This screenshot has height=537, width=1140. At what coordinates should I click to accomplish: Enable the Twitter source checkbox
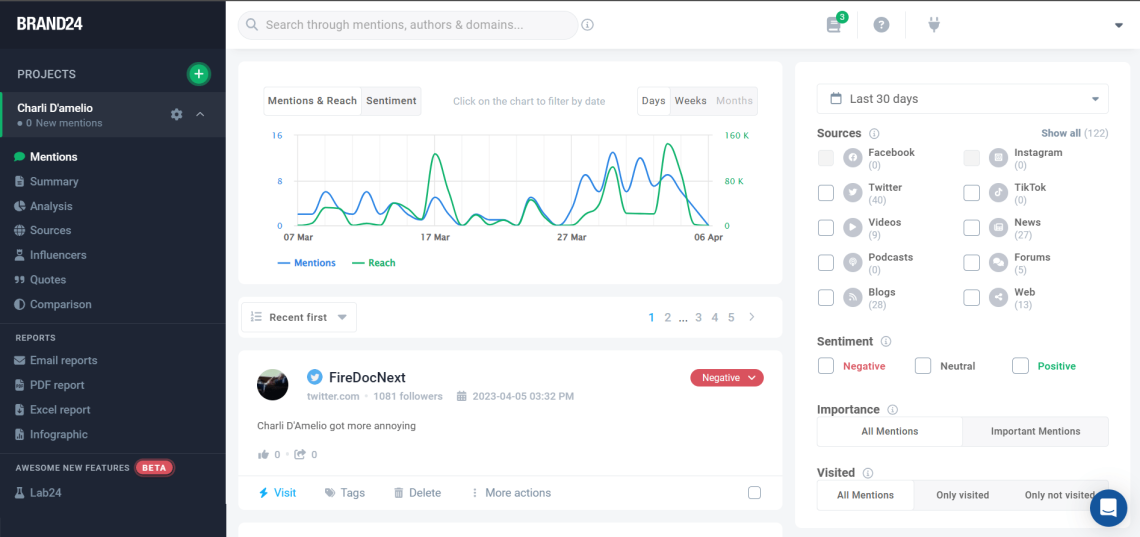pyautogui.click(x=826, y=193)
